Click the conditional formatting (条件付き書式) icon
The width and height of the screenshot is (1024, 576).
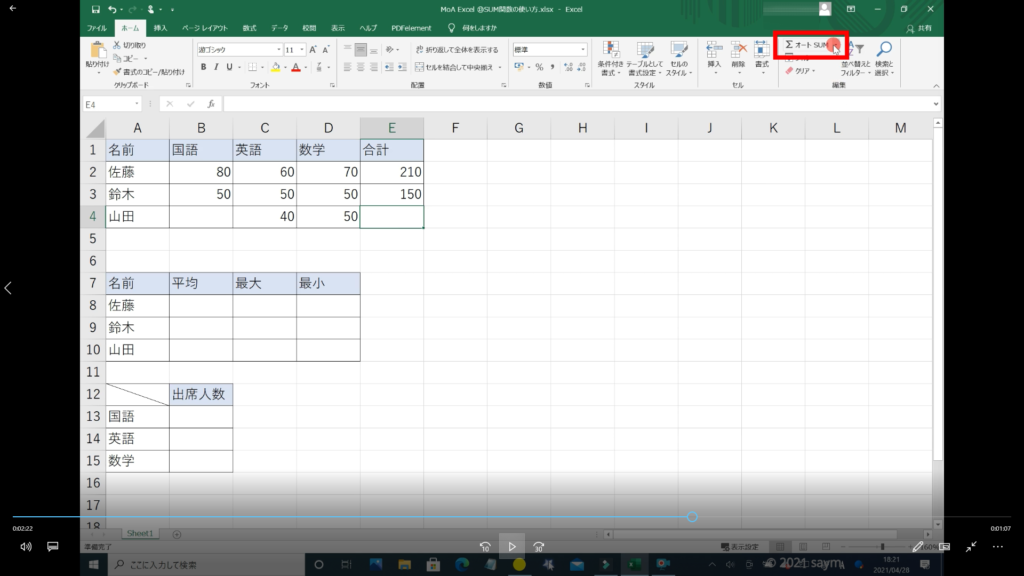click(611, 52)
